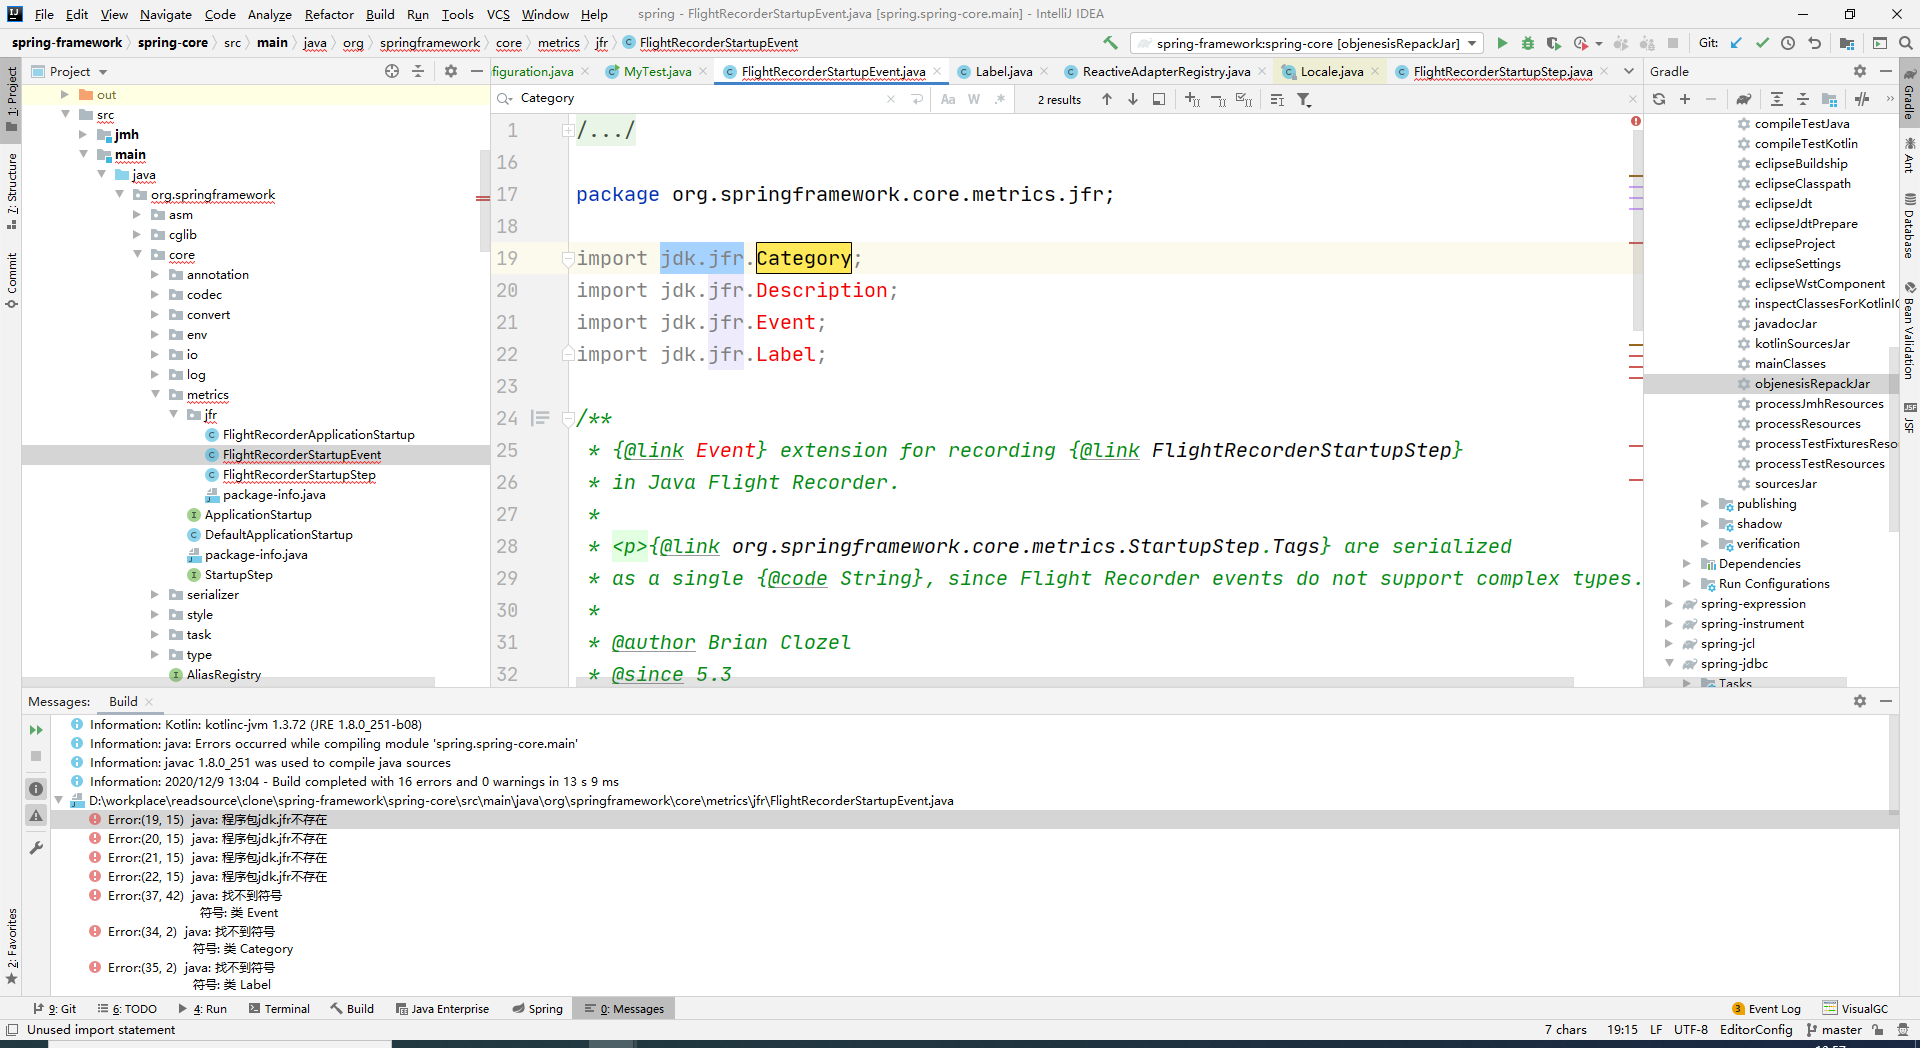Switch to ReactiveAdapterRegistry.java tab

coord(1166,71)
